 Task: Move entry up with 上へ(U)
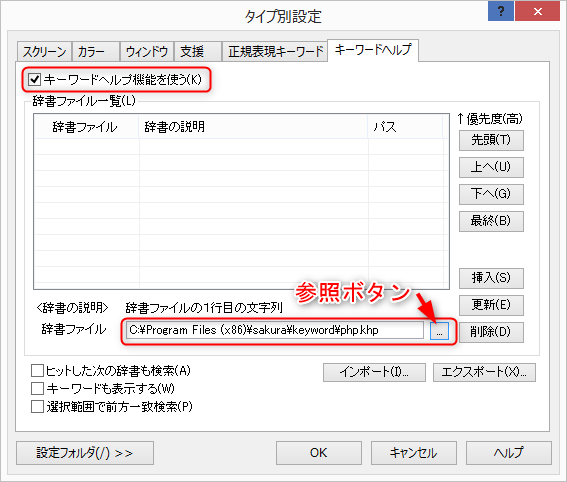[x=491, y=167]
